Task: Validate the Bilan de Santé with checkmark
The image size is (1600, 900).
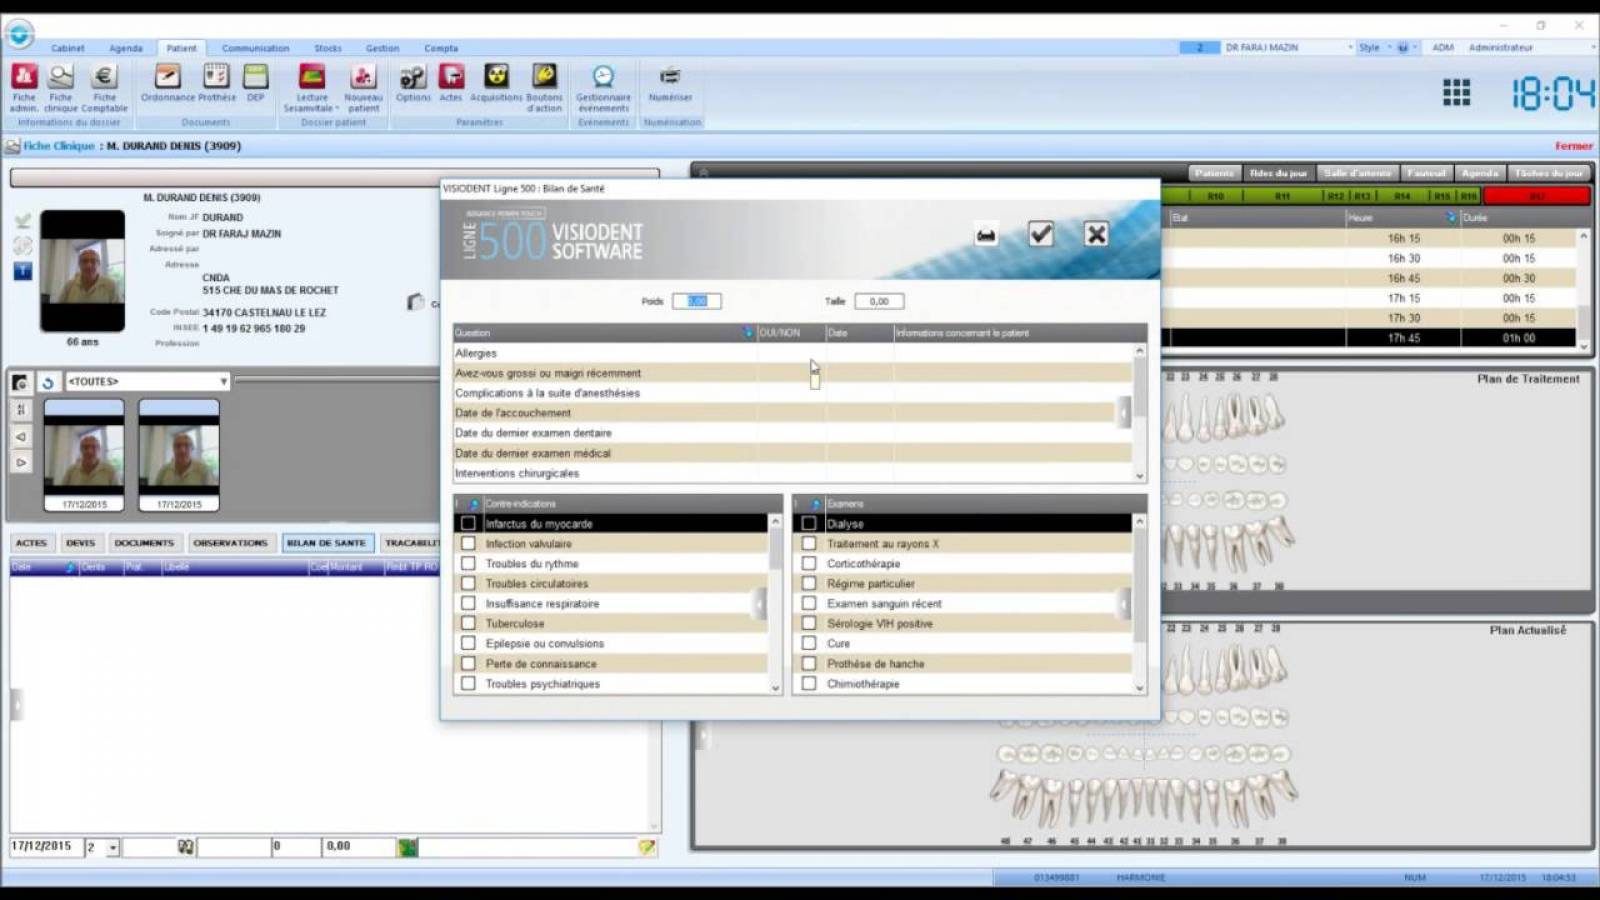Action: coord(1041,234)
